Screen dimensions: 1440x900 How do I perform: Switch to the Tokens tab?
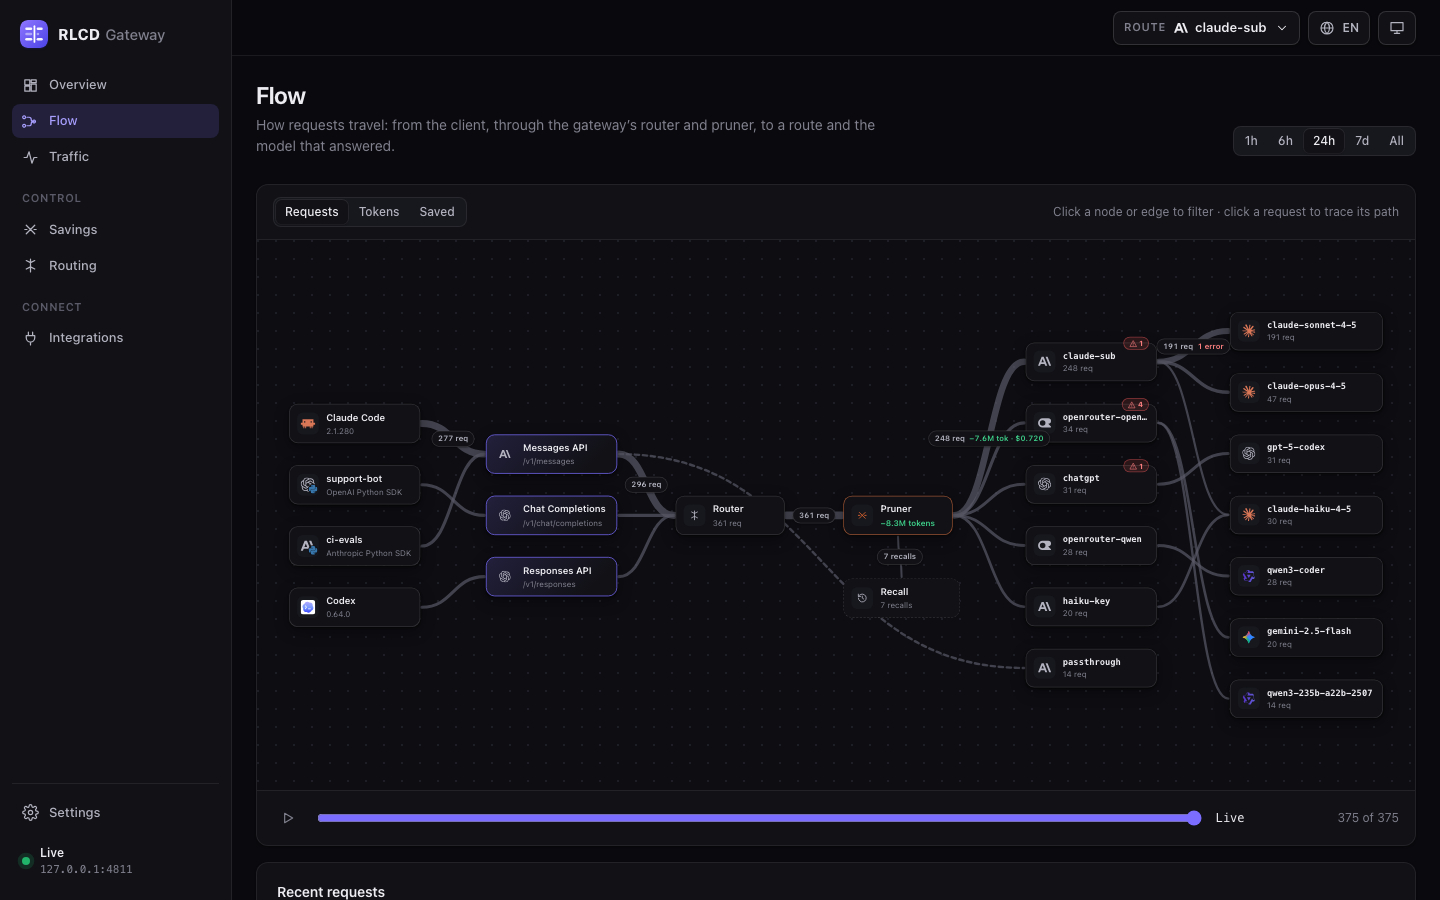[379, 212]
